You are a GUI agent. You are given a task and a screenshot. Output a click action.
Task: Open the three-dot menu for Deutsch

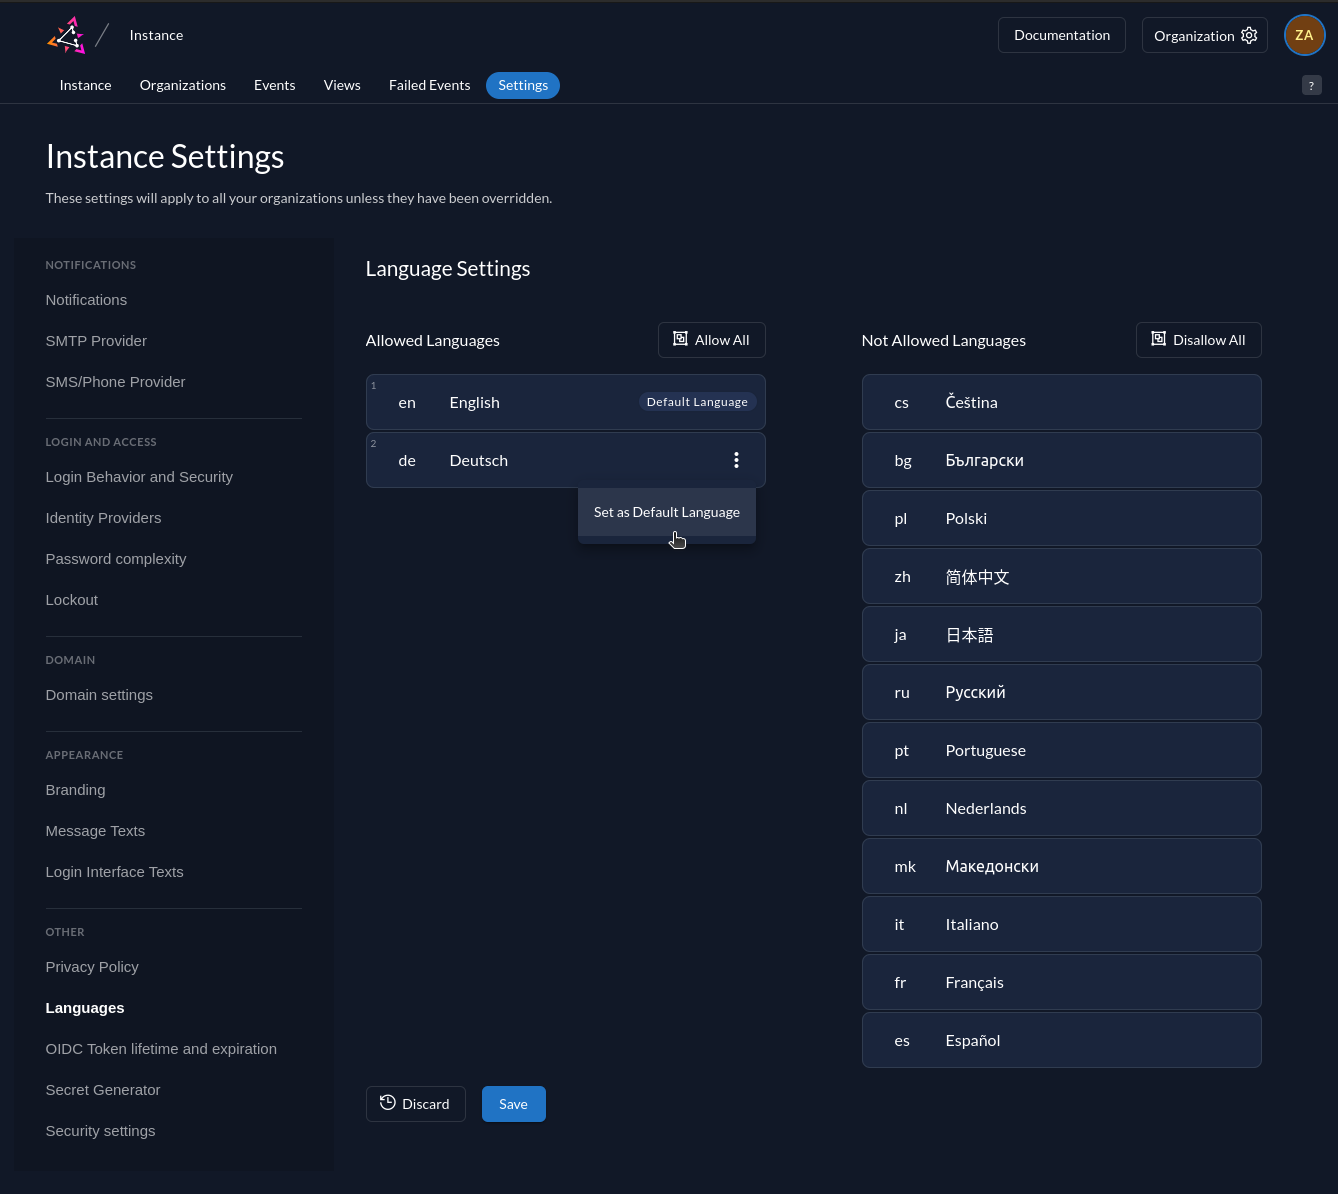(736, 460)
